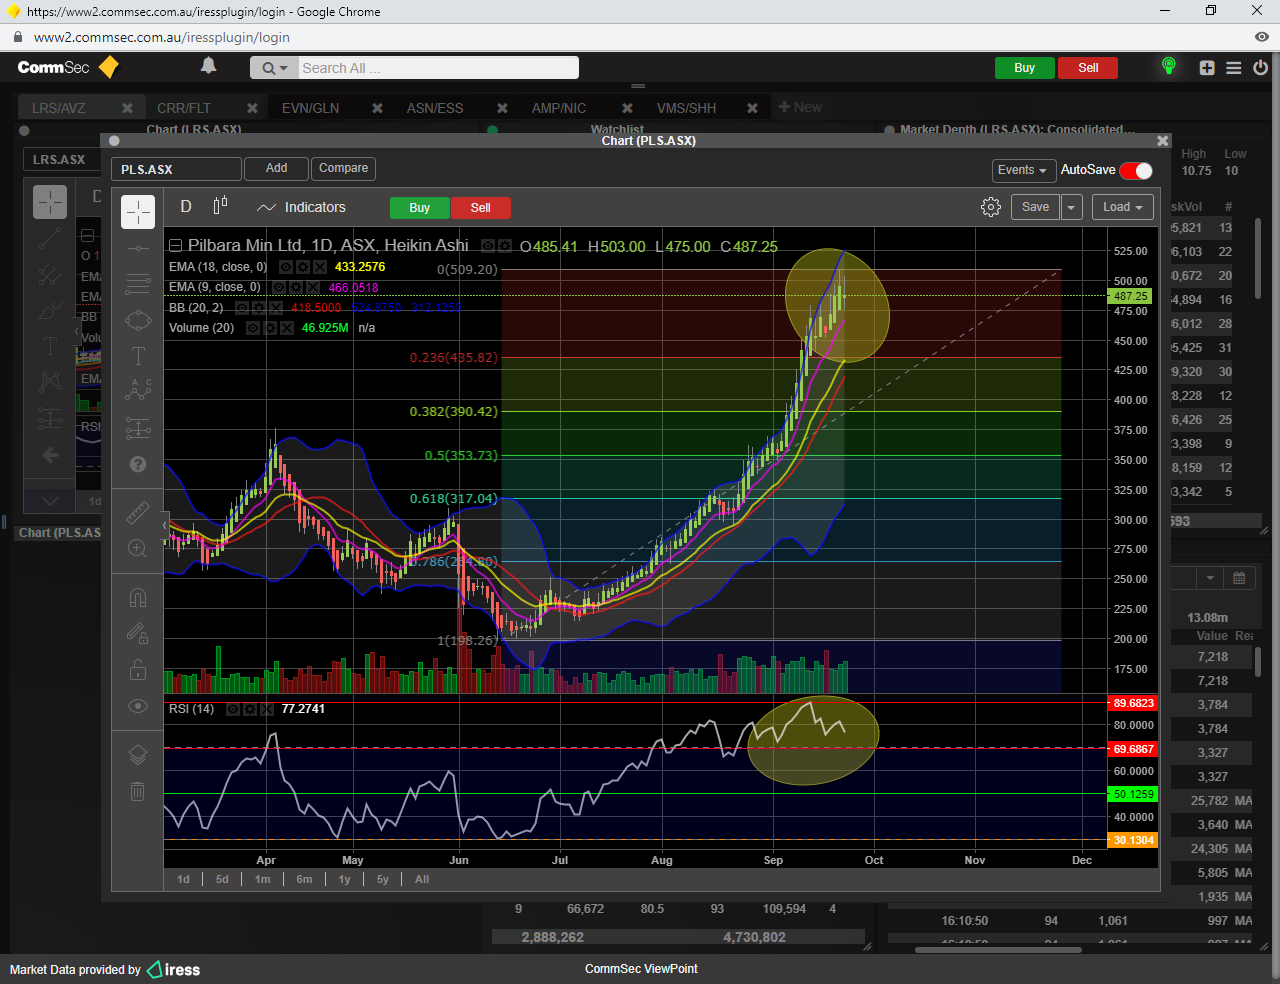The height and width of the screenshot is (984, 1280).
Task: Hide the EMA 18 indicator via eye icon
Action: (x=285, y=267)
